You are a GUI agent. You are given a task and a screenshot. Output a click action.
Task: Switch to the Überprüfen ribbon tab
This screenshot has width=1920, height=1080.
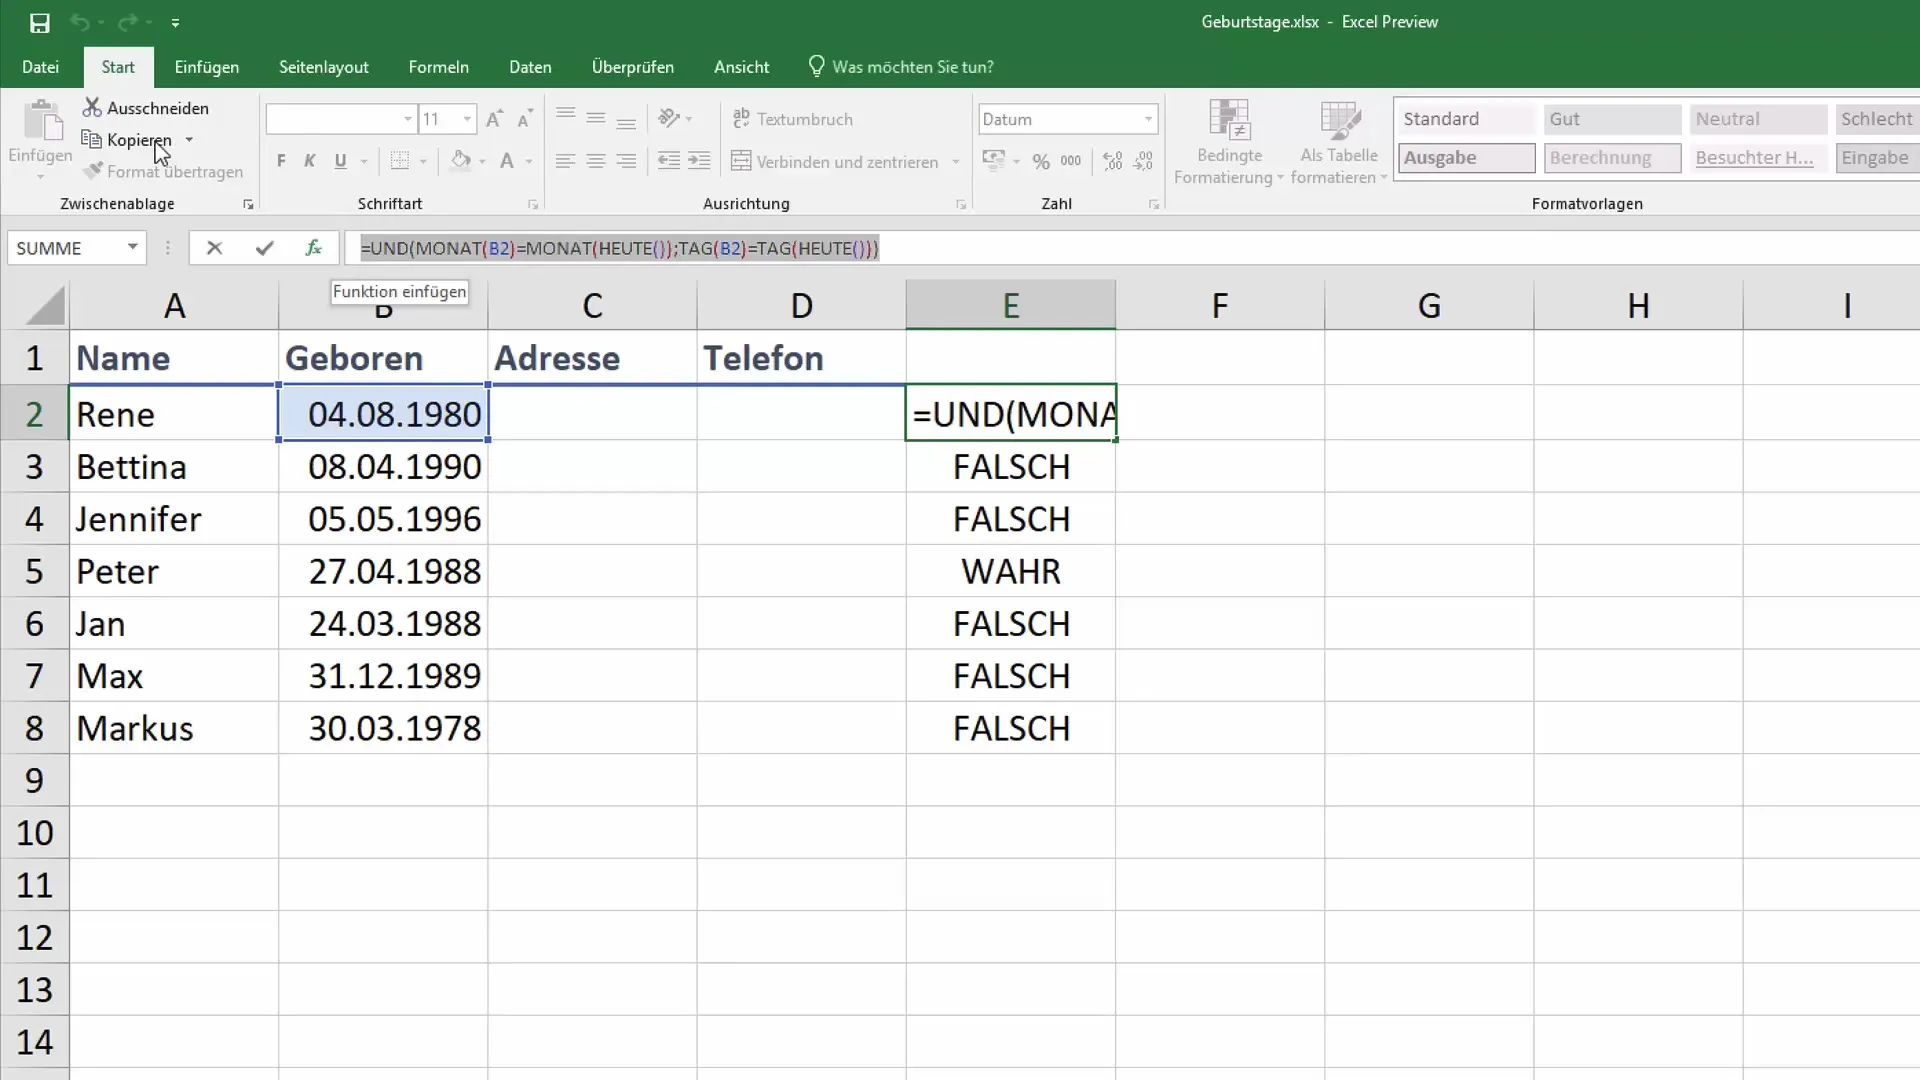pyautogui.click(x=632, y=67)
